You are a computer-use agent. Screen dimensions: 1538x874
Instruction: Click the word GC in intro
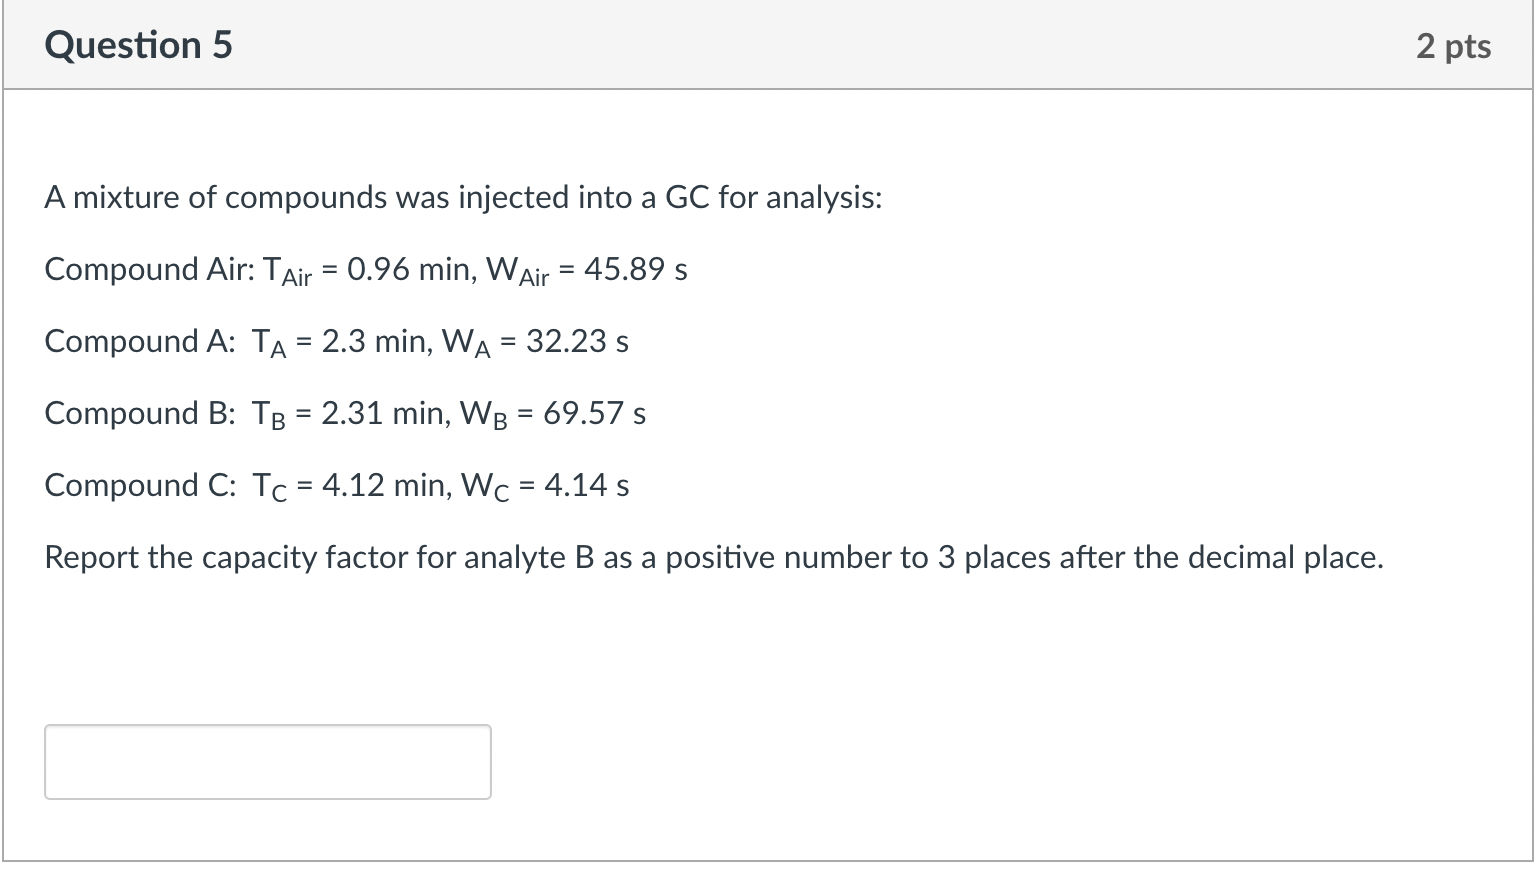pos(687,198)
